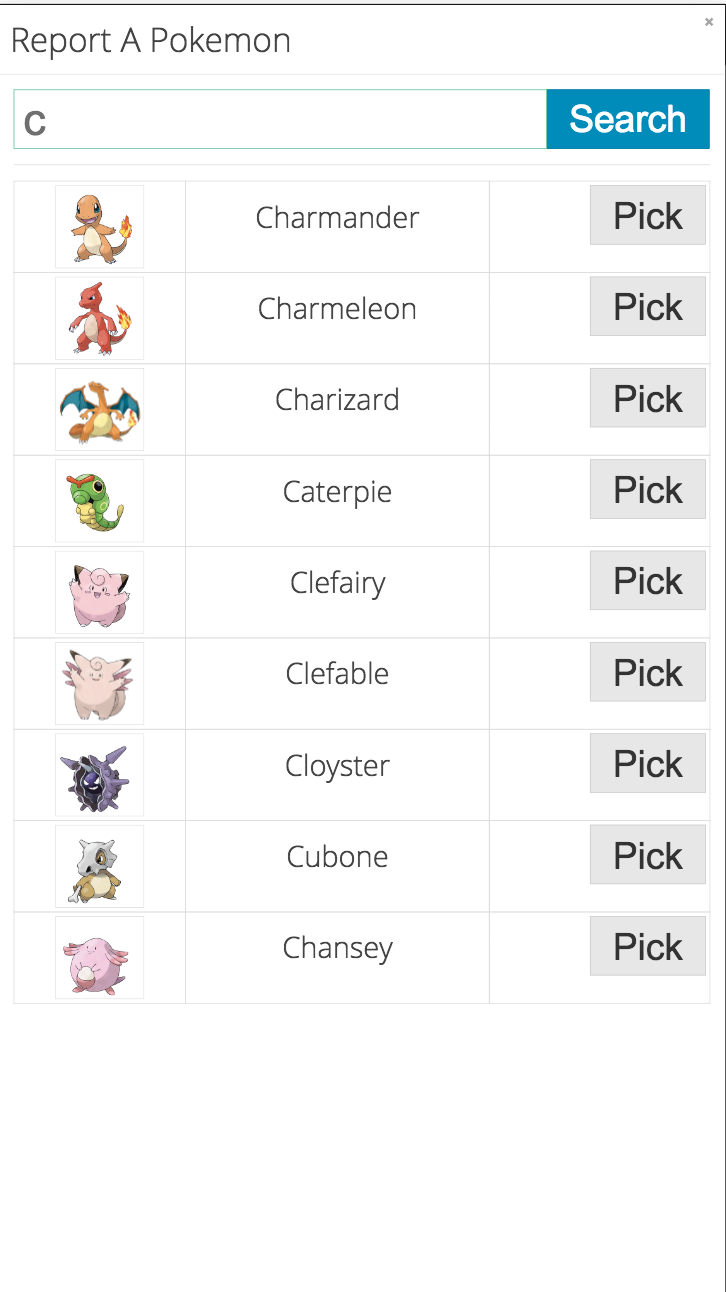
Task: Pick Charmander from the list
Action: [647, 215]
